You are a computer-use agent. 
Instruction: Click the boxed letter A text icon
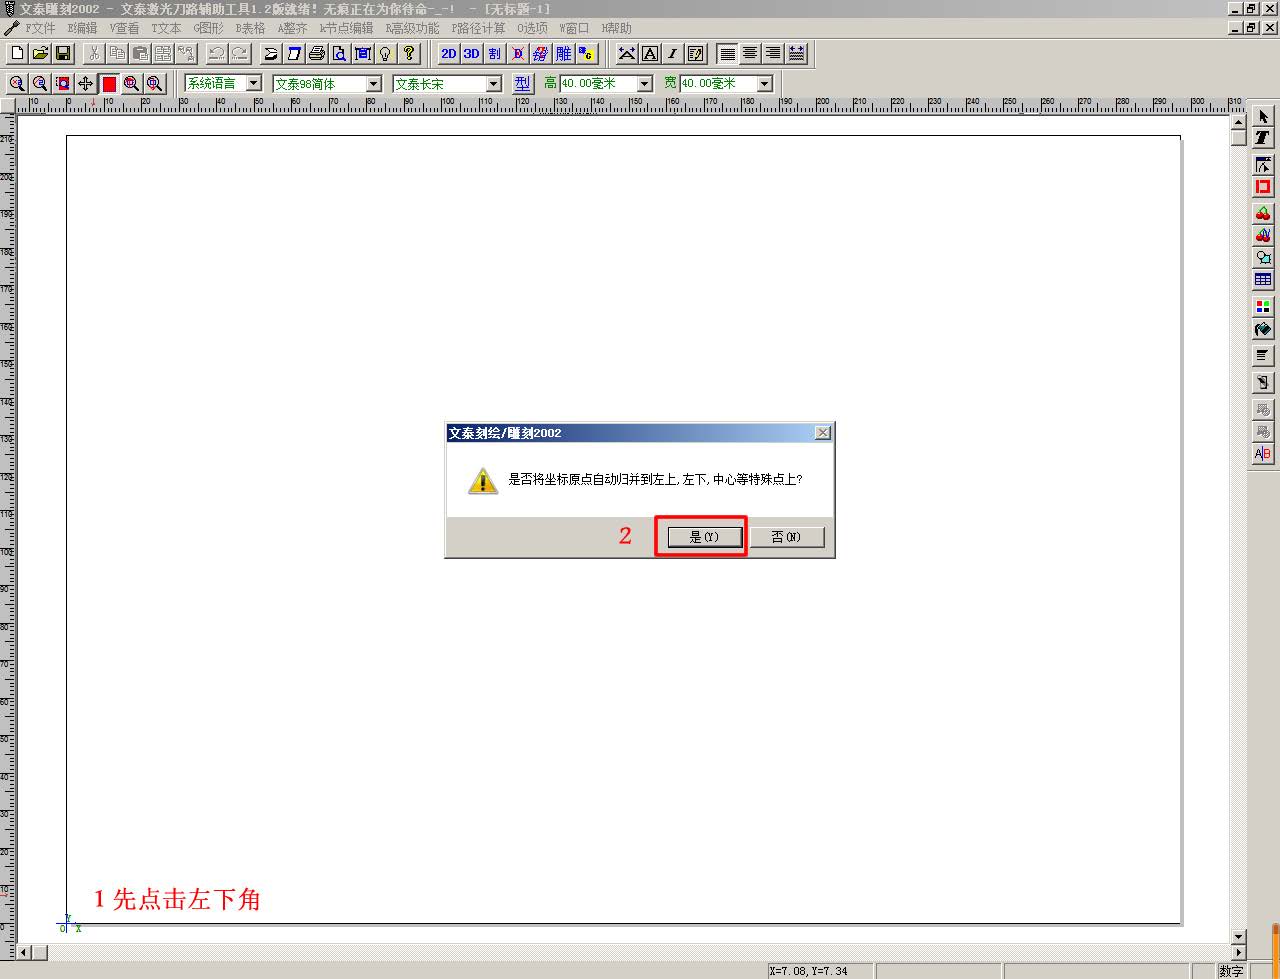point(650,53)
